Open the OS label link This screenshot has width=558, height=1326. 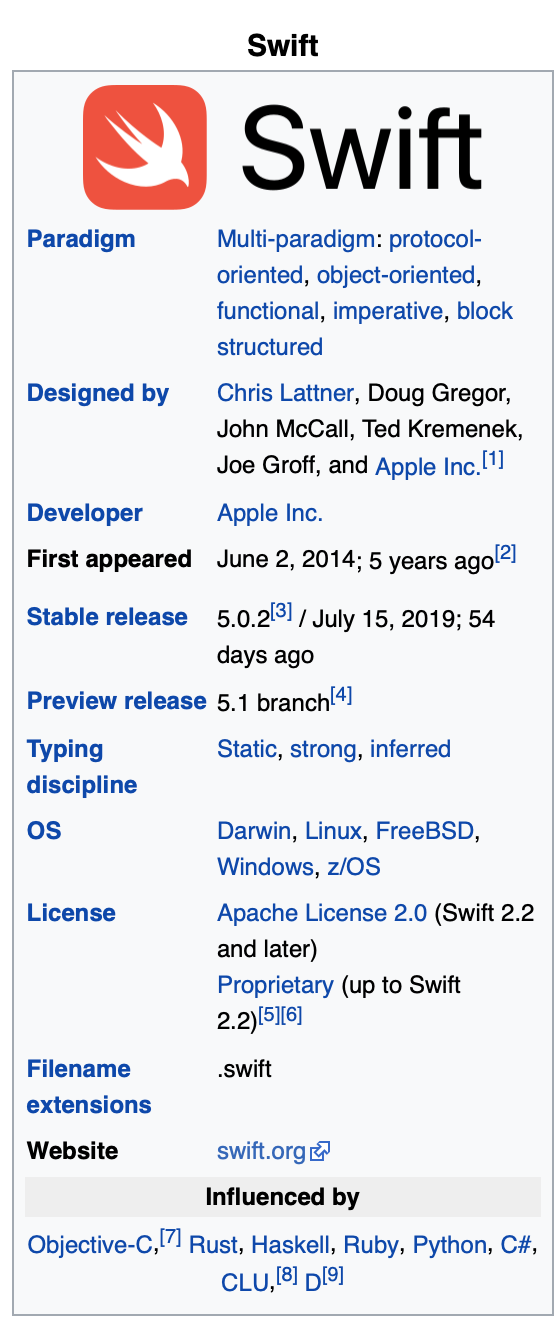(44, 831)
